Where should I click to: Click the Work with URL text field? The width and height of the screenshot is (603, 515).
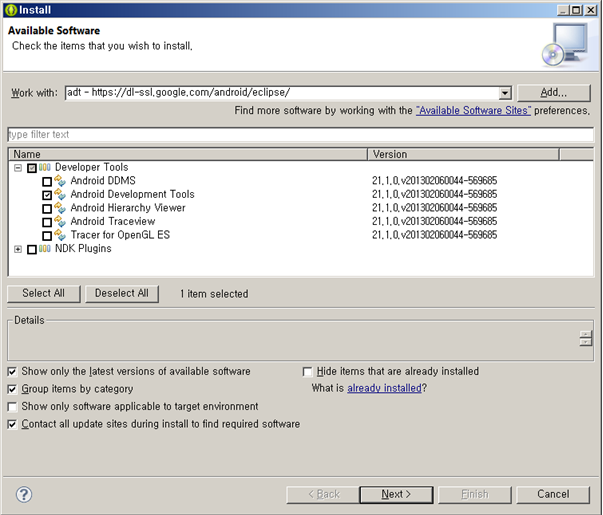tap(282, 93)
